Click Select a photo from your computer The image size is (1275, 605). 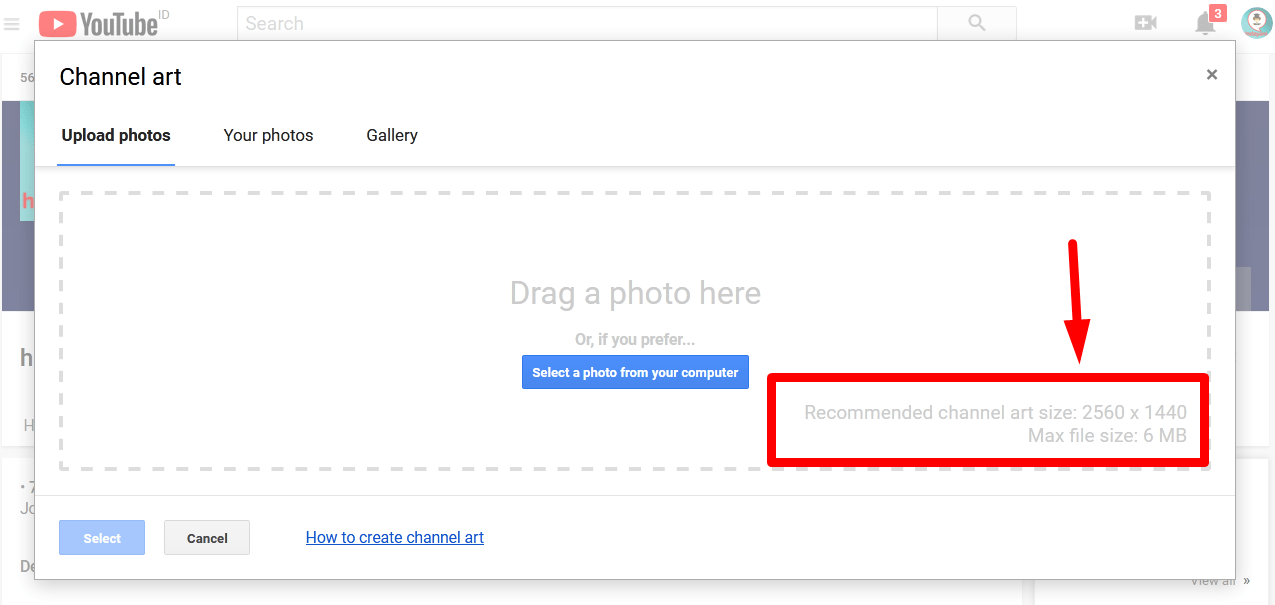pyautogui.click(x=635, y=372)
